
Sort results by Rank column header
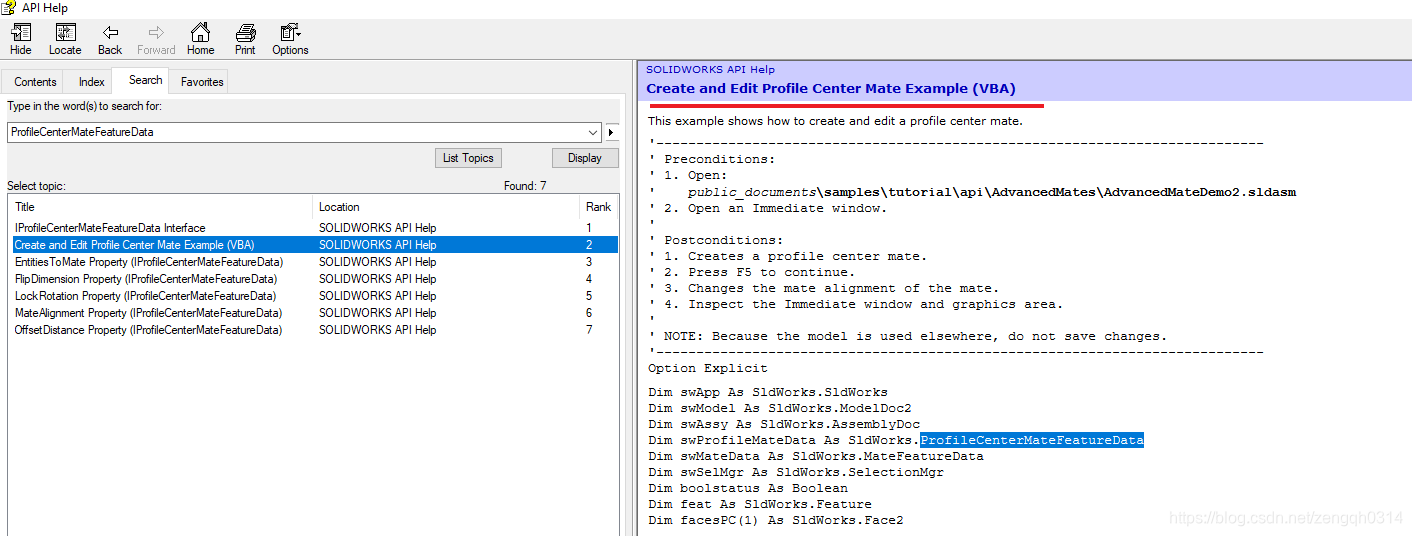tap(599, 207)
